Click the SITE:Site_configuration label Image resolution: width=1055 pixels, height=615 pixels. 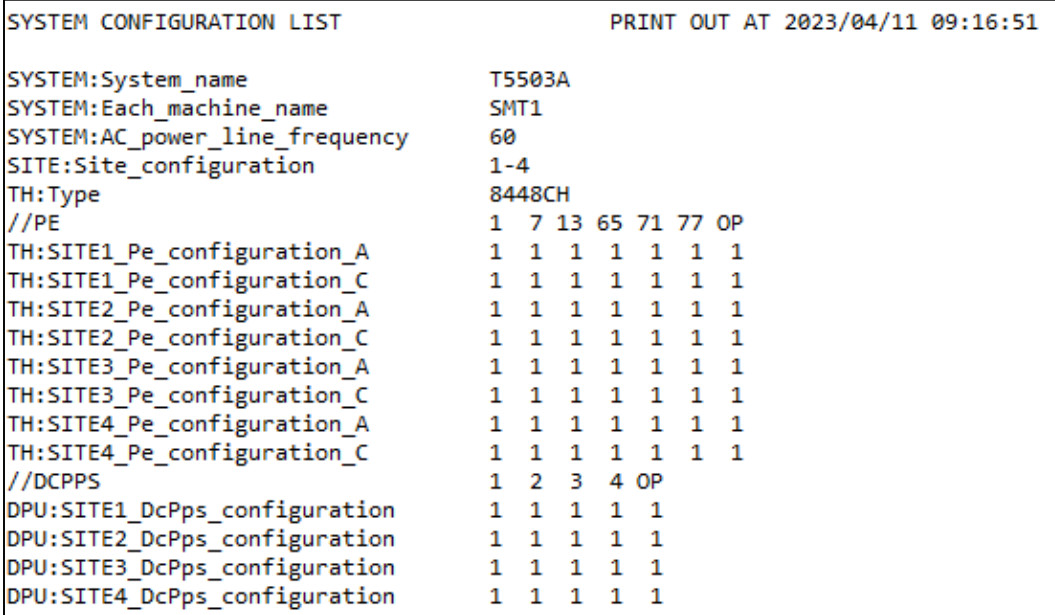tap(159, 165)
